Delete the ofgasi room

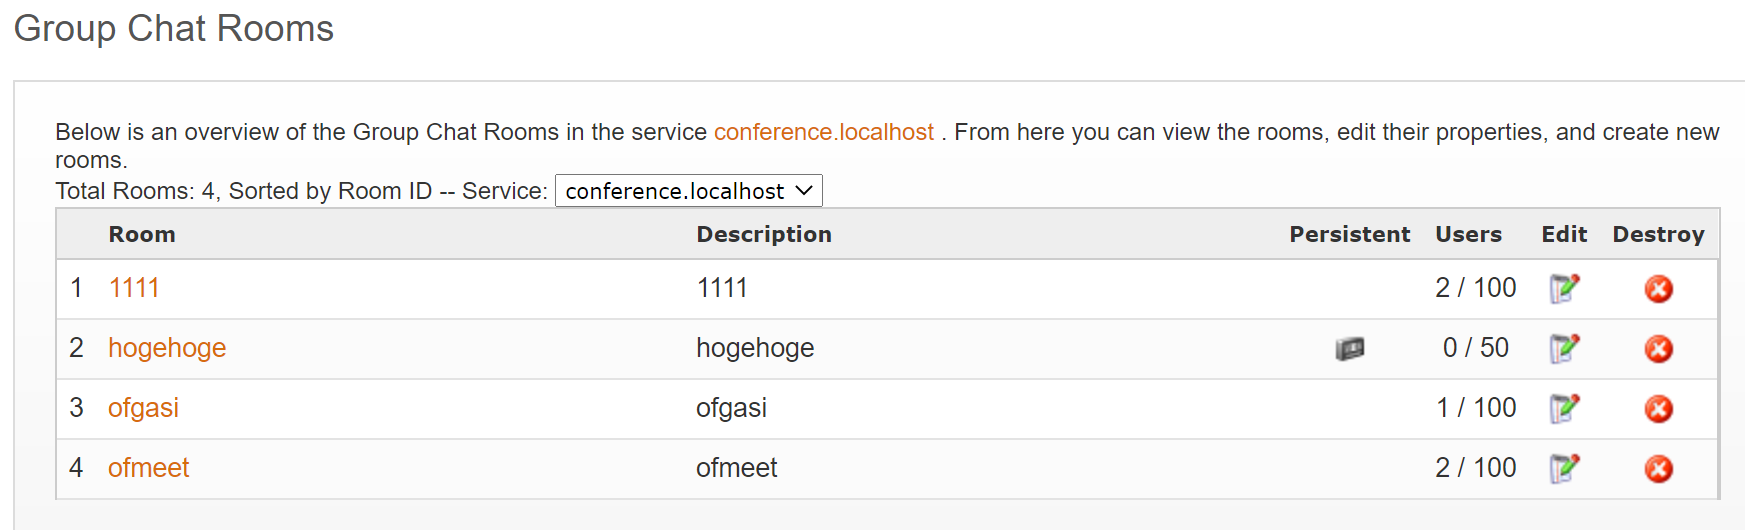coord(1658,409)
